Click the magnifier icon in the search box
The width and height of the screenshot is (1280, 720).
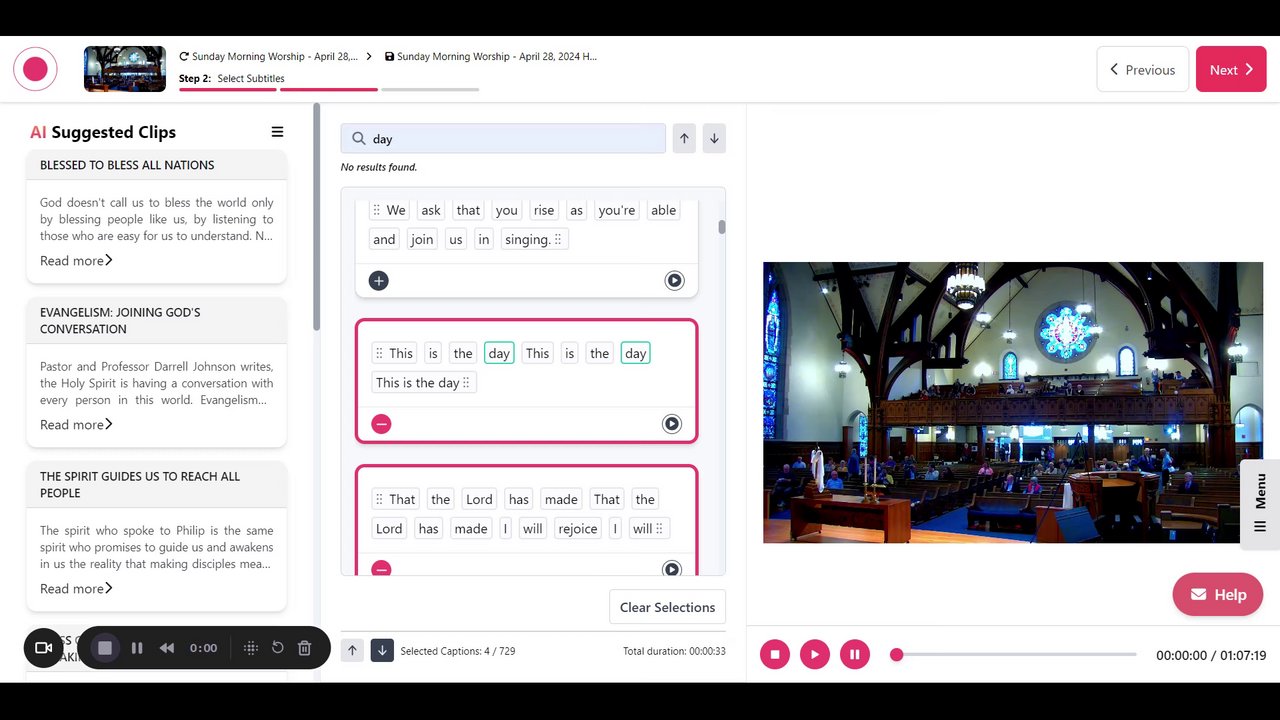358,139
